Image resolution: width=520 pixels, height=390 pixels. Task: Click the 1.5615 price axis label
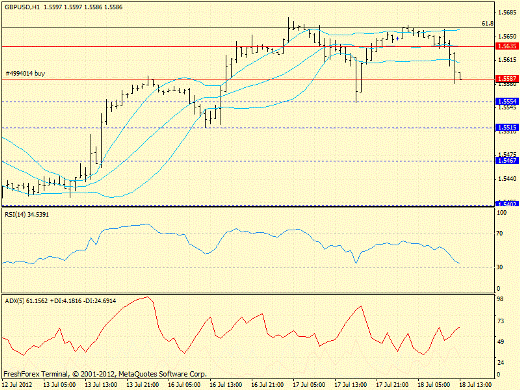pos(507,60)
